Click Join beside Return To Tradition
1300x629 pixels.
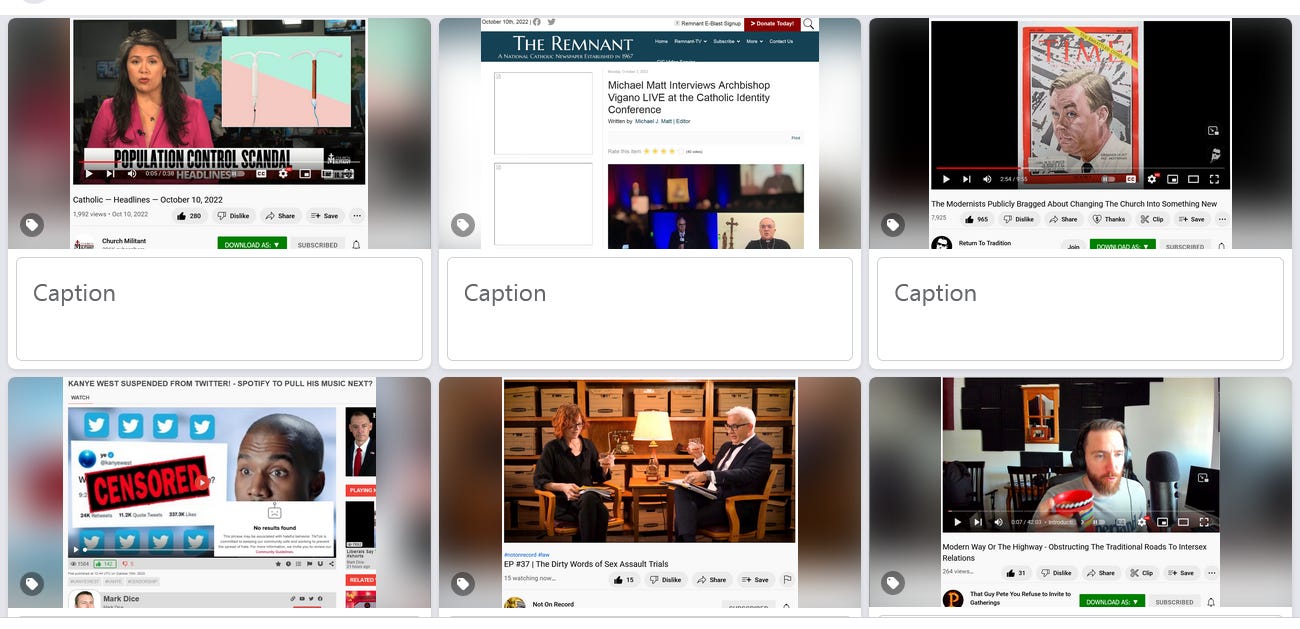tap(1073, 246)
